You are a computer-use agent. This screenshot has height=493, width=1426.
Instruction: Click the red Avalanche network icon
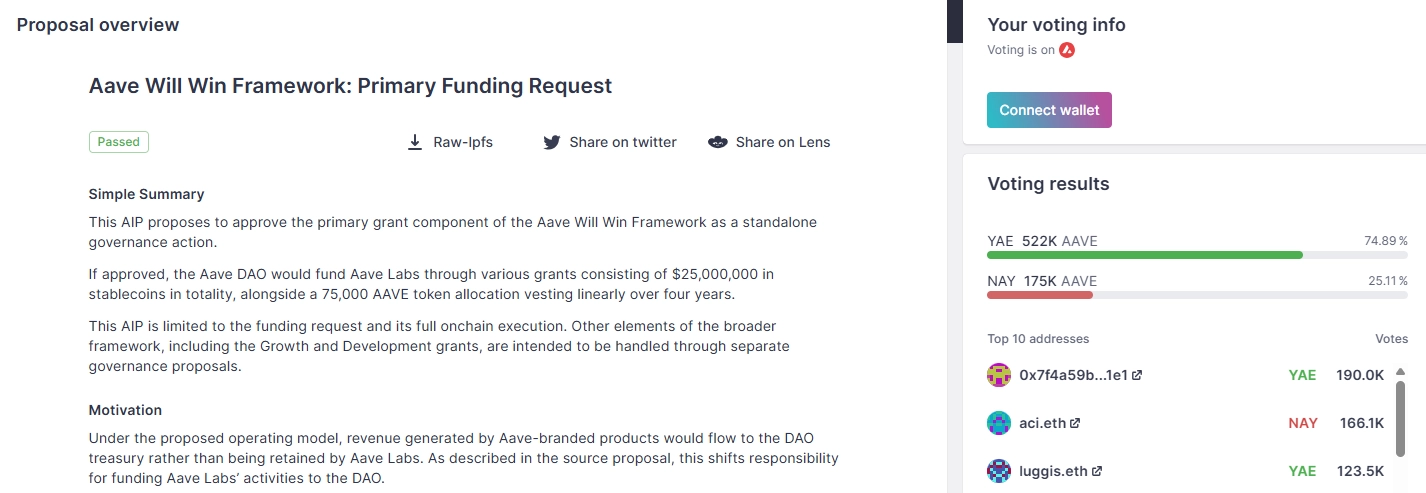(1067, 50)
